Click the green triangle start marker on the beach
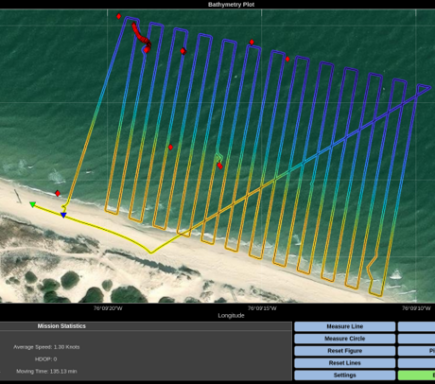435x384 pixels. 32,204
